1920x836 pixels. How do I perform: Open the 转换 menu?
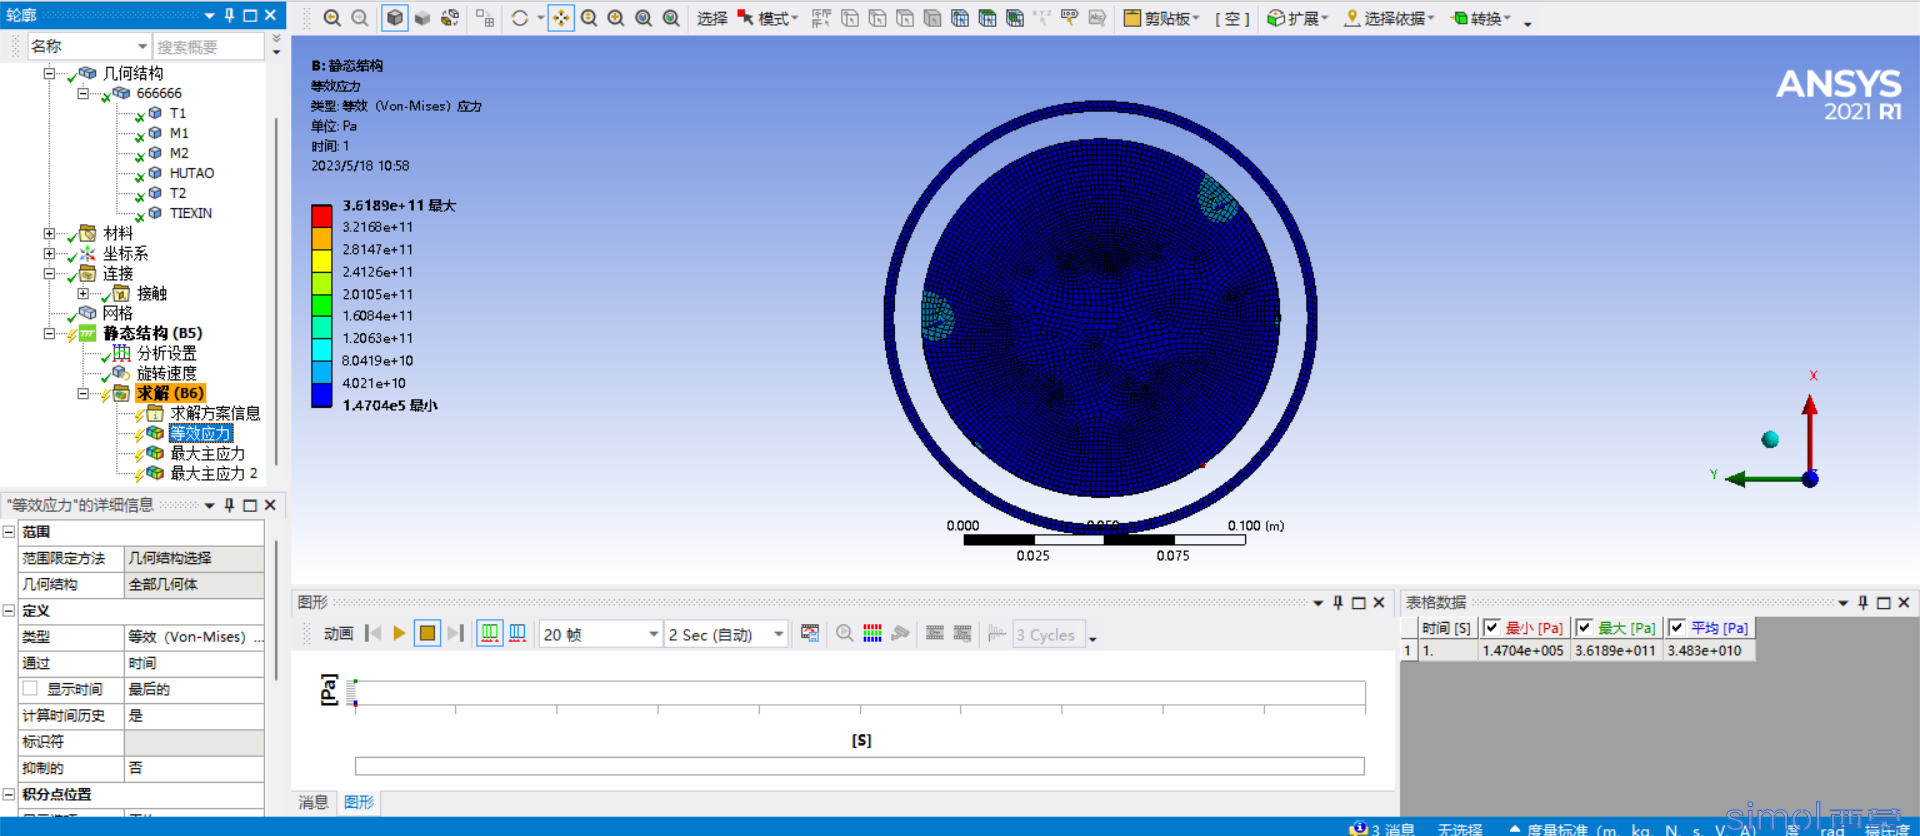(1481, 18)
